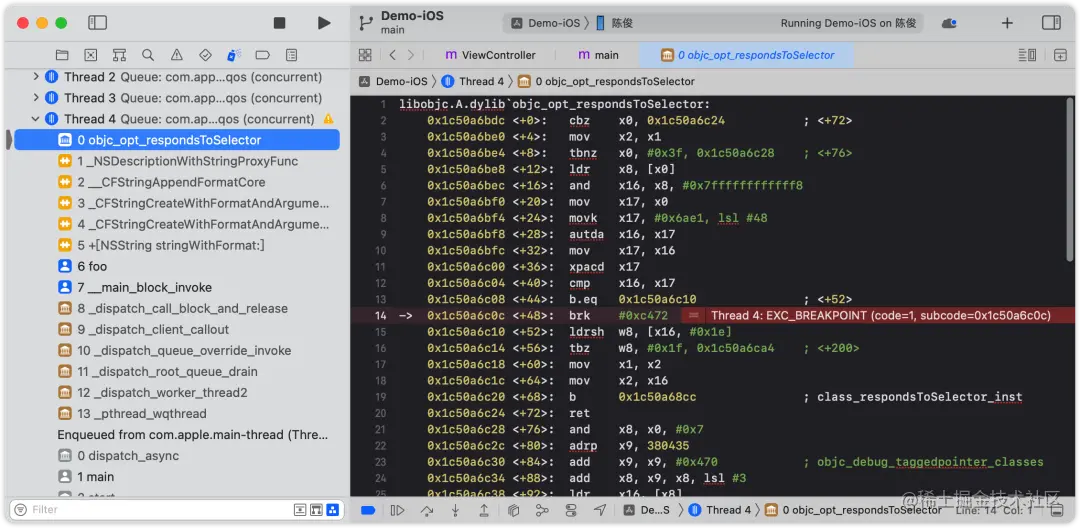Deactivate breakpoints in debug bar
Viewport: 1080px width, 528px height.
[x=368, y=510]
